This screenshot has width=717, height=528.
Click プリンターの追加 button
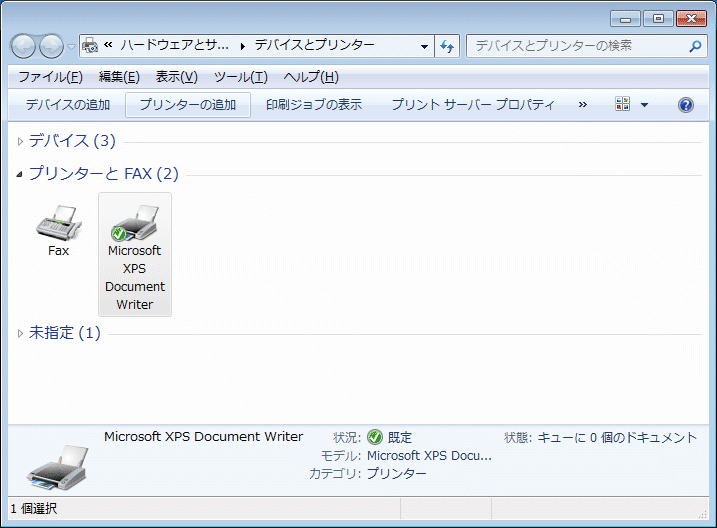point(188,105)
